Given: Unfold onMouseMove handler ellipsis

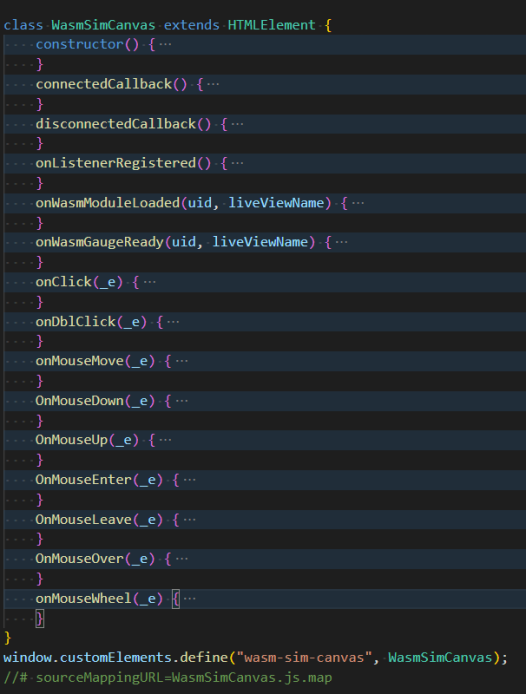Looking at the screenshot, I should [x=182, y=361].
